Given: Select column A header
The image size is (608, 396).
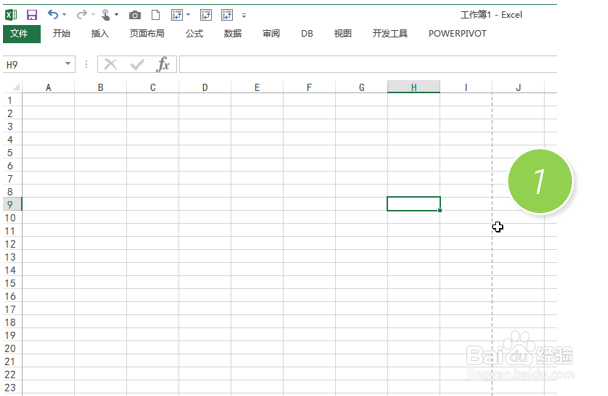Looking at the screenshot, I should point(48,88).
